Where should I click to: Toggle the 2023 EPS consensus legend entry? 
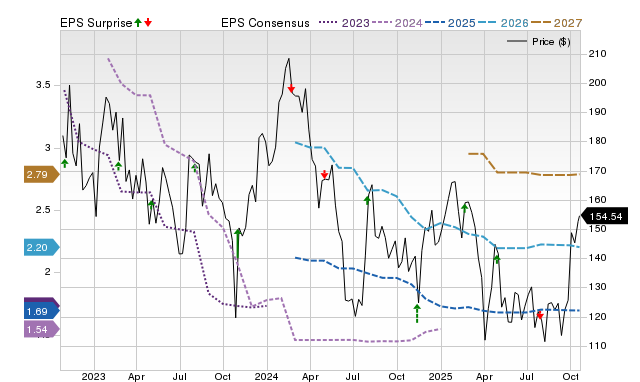[344, 23]
